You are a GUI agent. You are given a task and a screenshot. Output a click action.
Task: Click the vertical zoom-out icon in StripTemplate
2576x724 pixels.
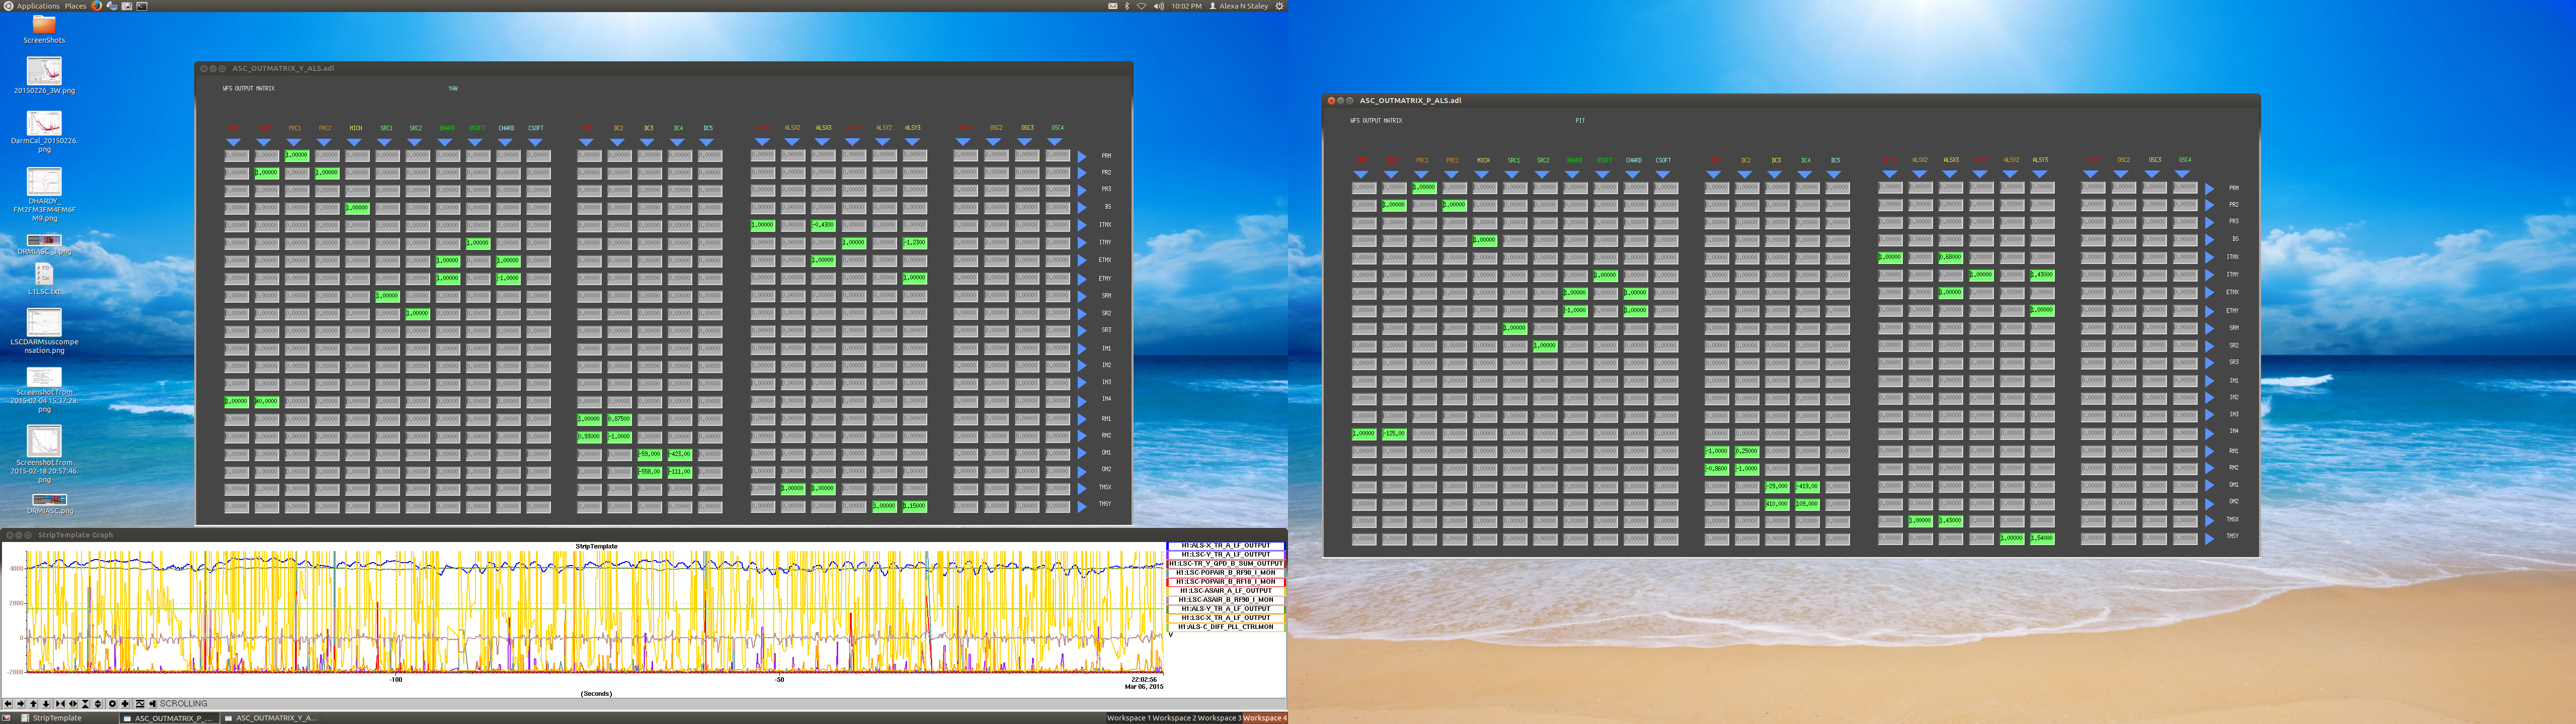98,704
